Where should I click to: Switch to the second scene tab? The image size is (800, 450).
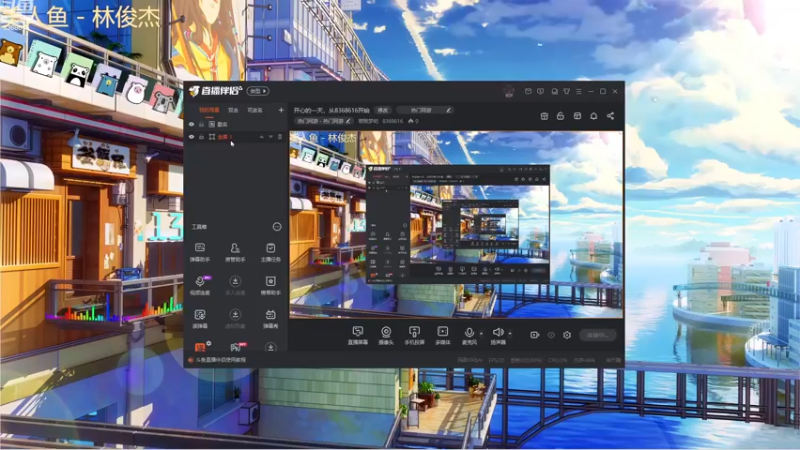[x=233, y=110]
